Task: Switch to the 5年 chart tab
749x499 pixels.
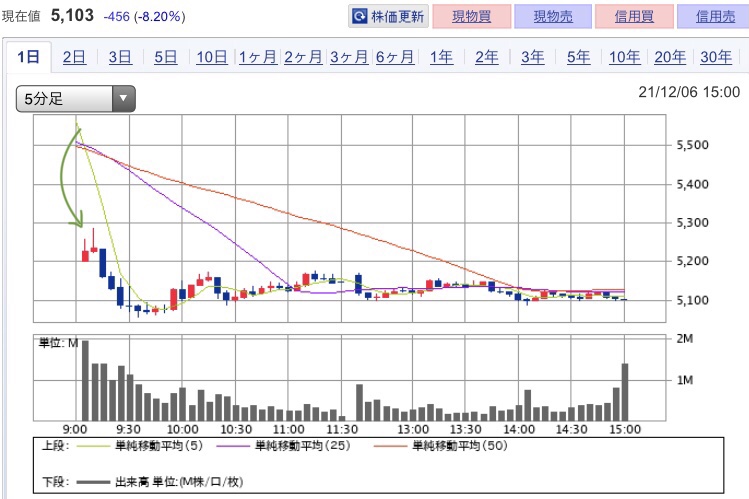Action: coord(578,57)
